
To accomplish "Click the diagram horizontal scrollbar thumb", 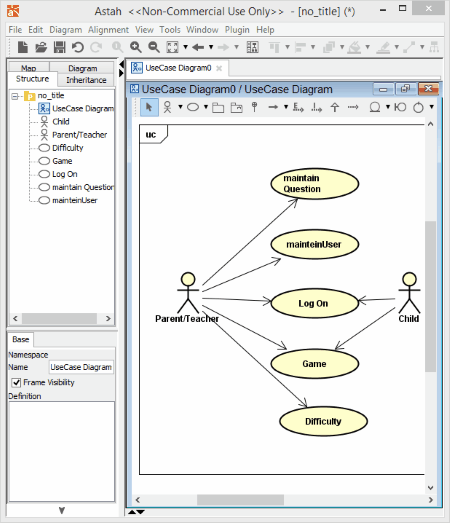I will 240,500.
